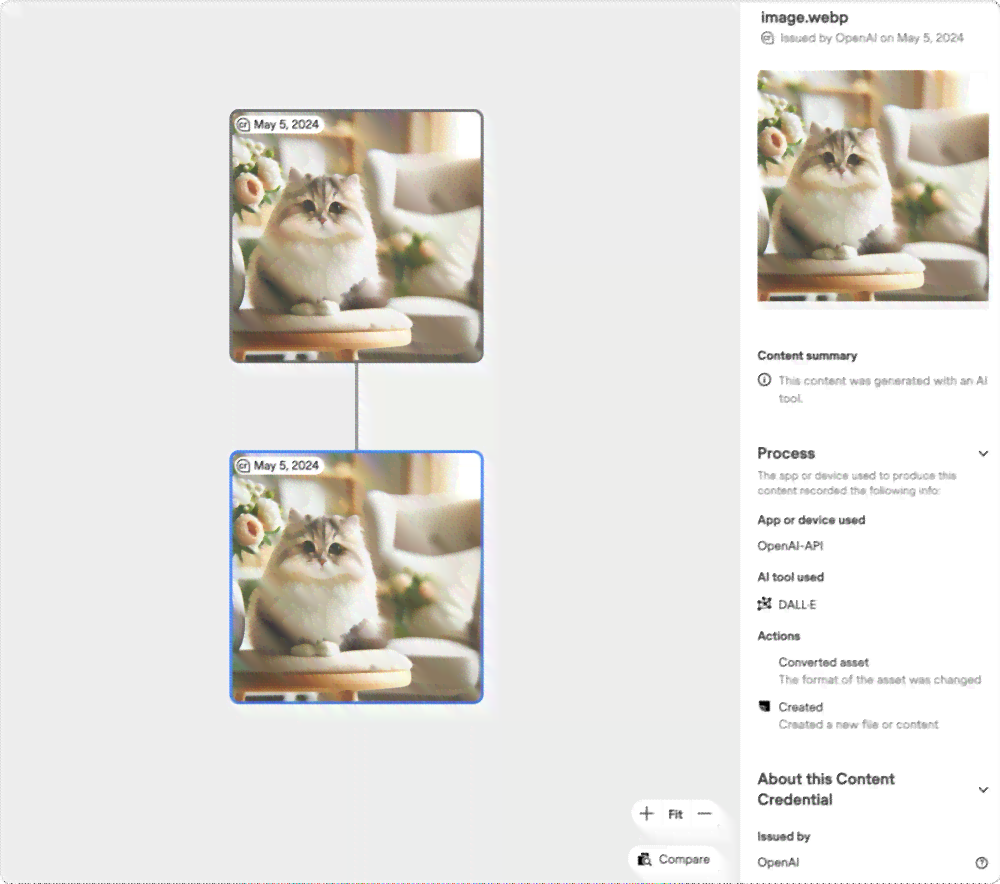Open the help icon next to OpenAI issuer

[982, 862]
